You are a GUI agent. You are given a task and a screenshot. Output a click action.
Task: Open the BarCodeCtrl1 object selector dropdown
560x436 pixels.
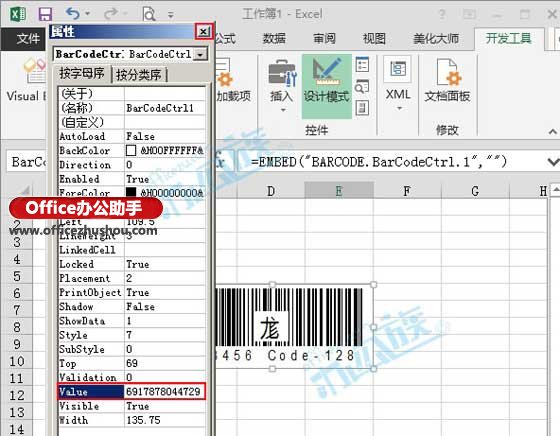[x=201, y=55]
